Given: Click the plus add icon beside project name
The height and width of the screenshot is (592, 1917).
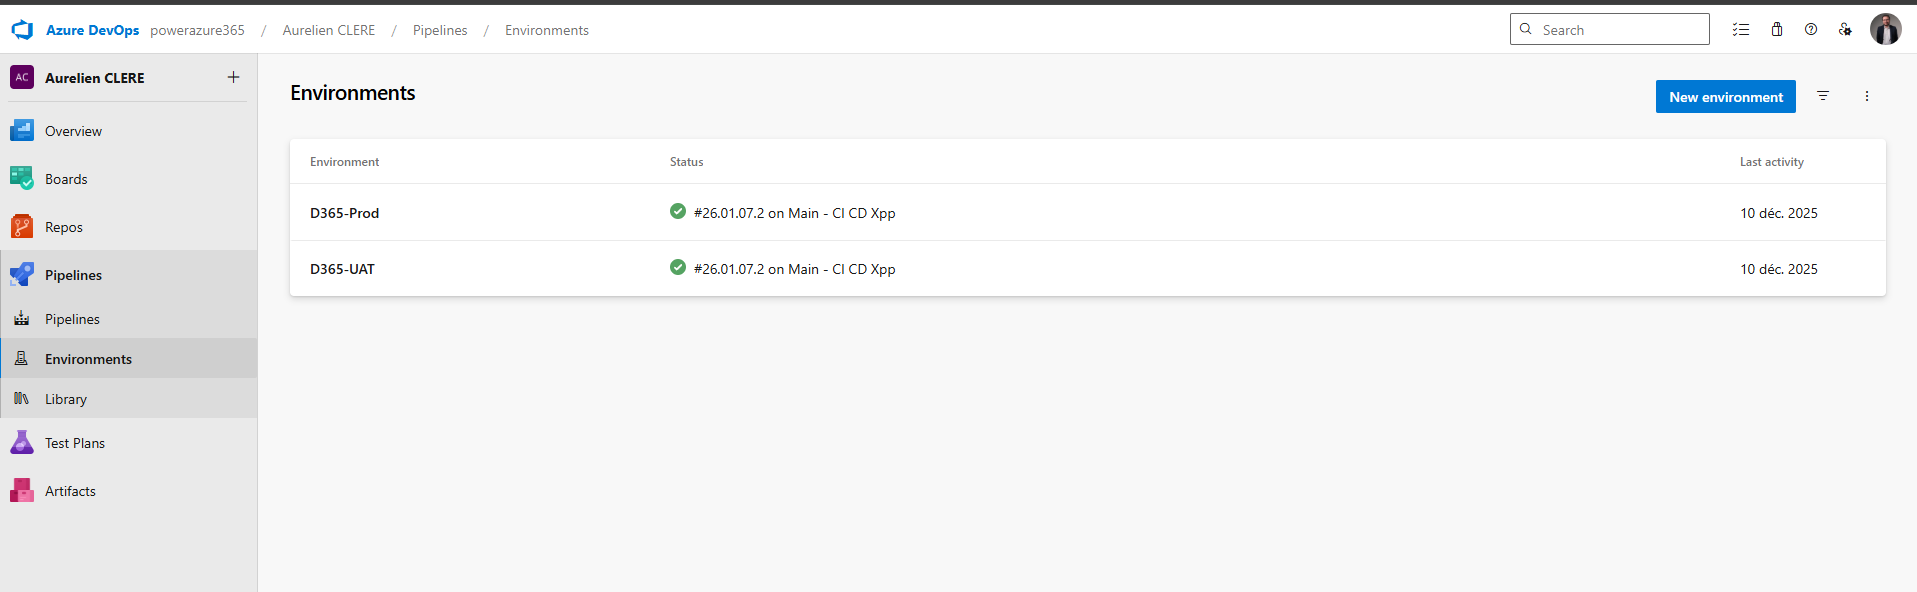Looking at the screenshot, I should (x=233, y=77).
